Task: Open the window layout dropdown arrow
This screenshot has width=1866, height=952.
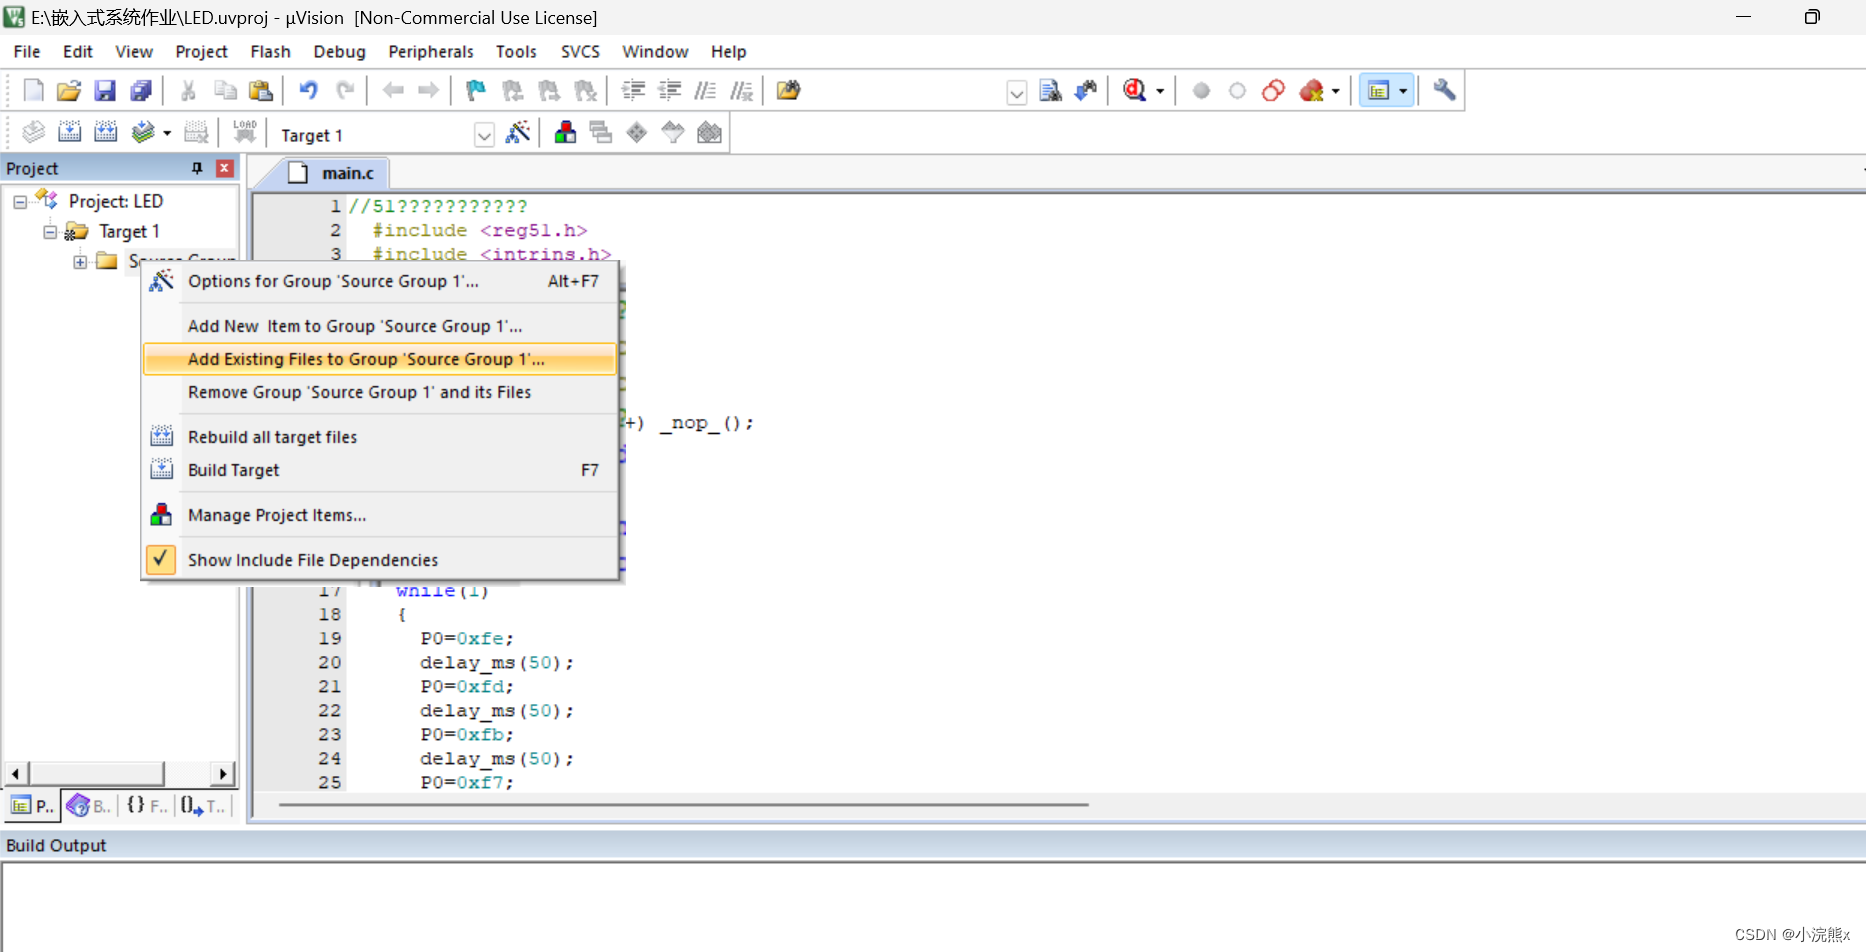Action: 1403,91
